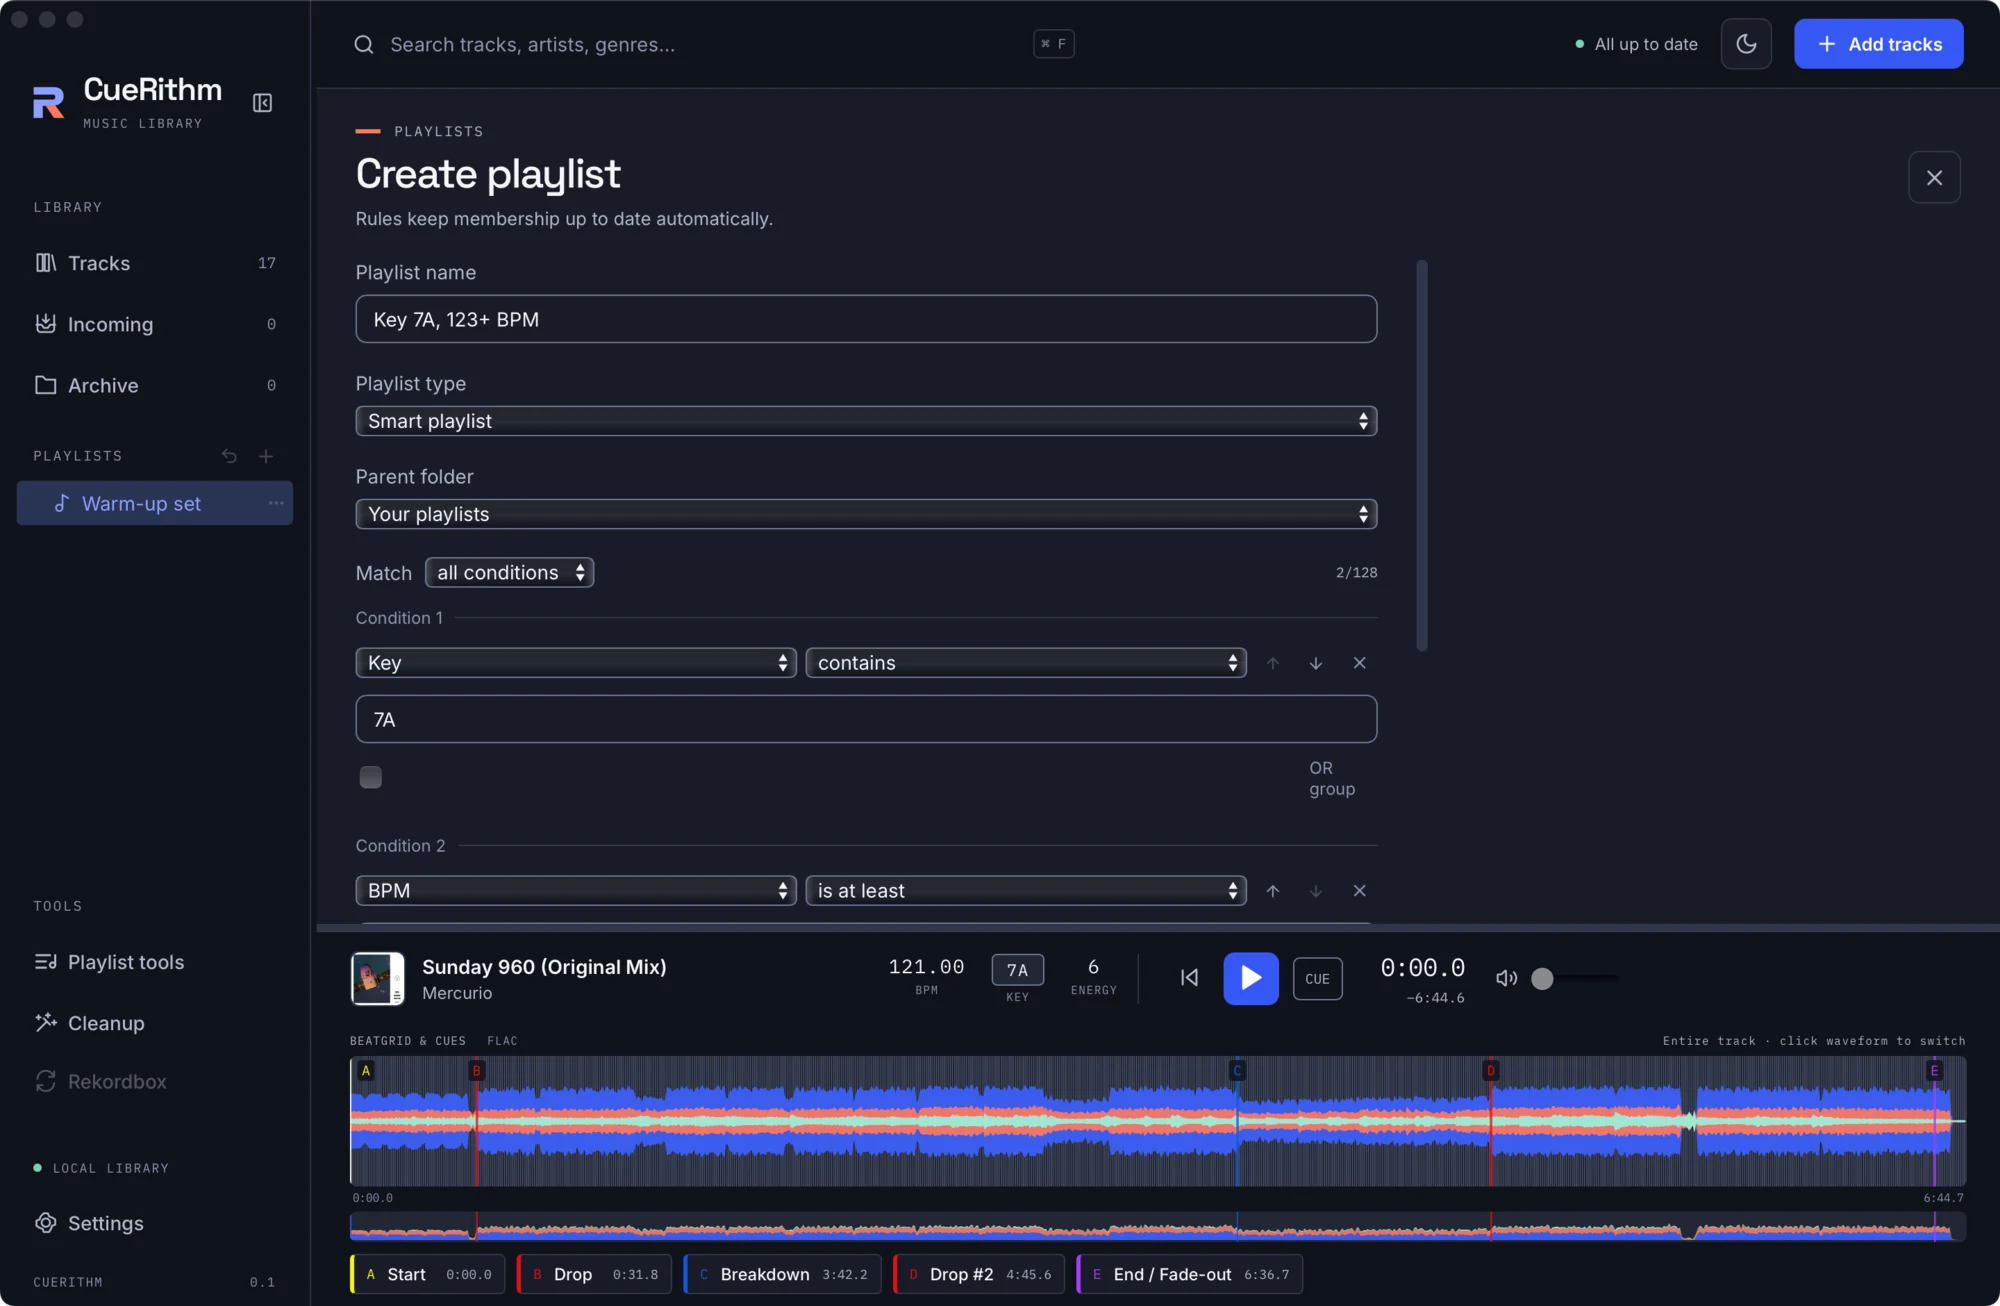The height and width of the screenshot is (1306, 2000).
Task: Open is at least operator dropdown
Action: coord(1026,891)
